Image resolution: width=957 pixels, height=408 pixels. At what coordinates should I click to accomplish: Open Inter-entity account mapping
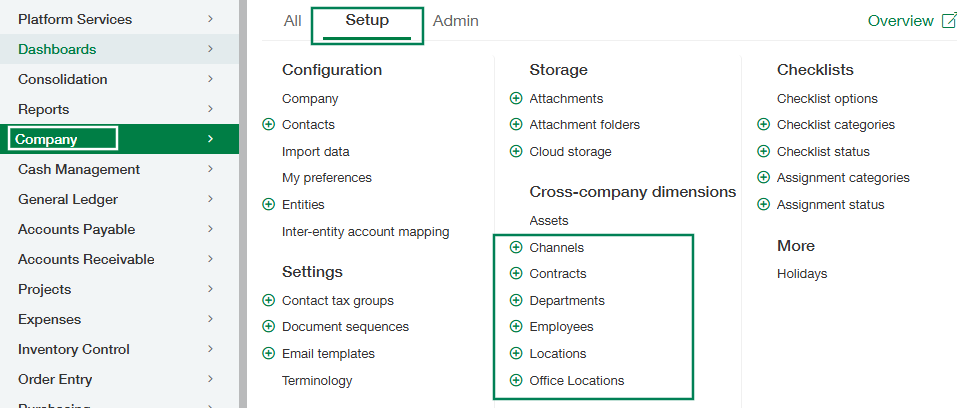(x=366, y=231)
